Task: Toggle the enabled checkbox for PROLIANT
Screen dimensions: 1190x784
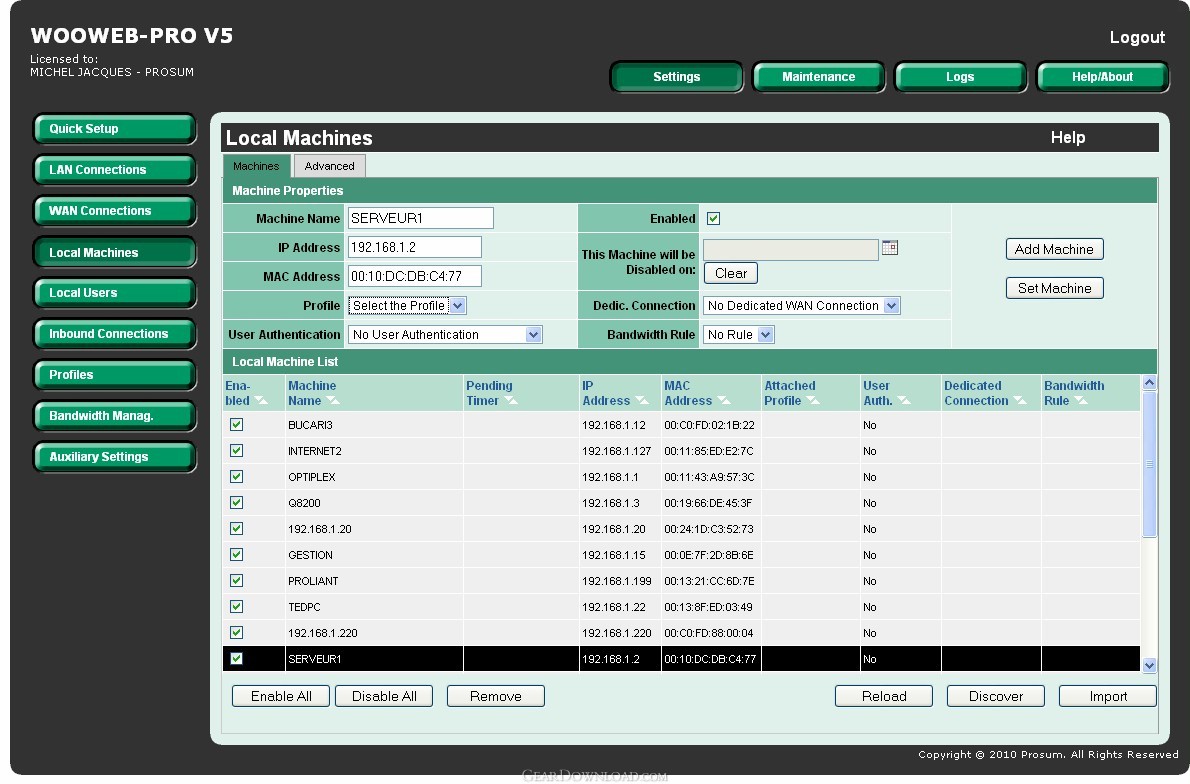Action: [237, 580]
